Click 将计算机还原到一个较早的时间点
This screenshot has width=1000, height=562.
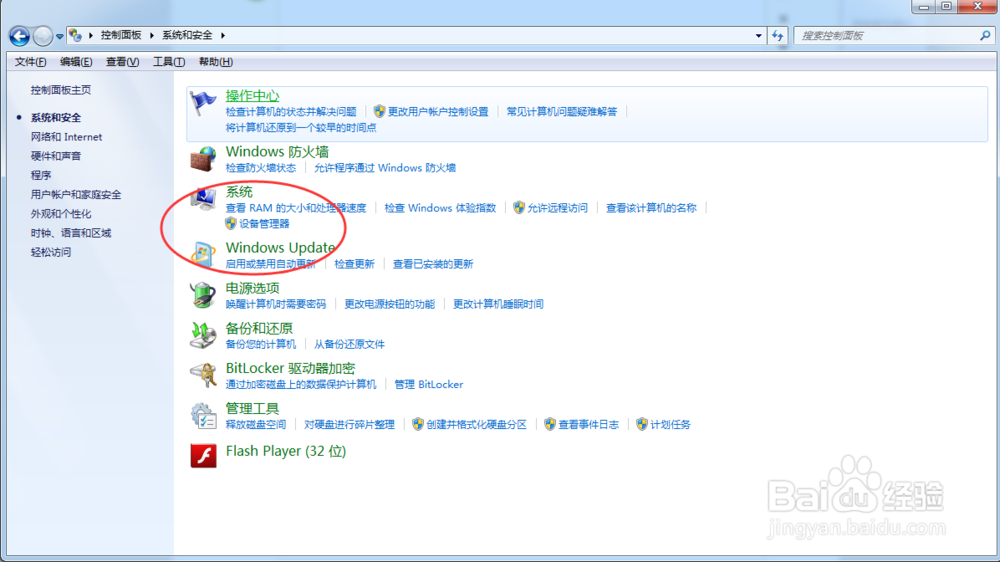(301, 128)
